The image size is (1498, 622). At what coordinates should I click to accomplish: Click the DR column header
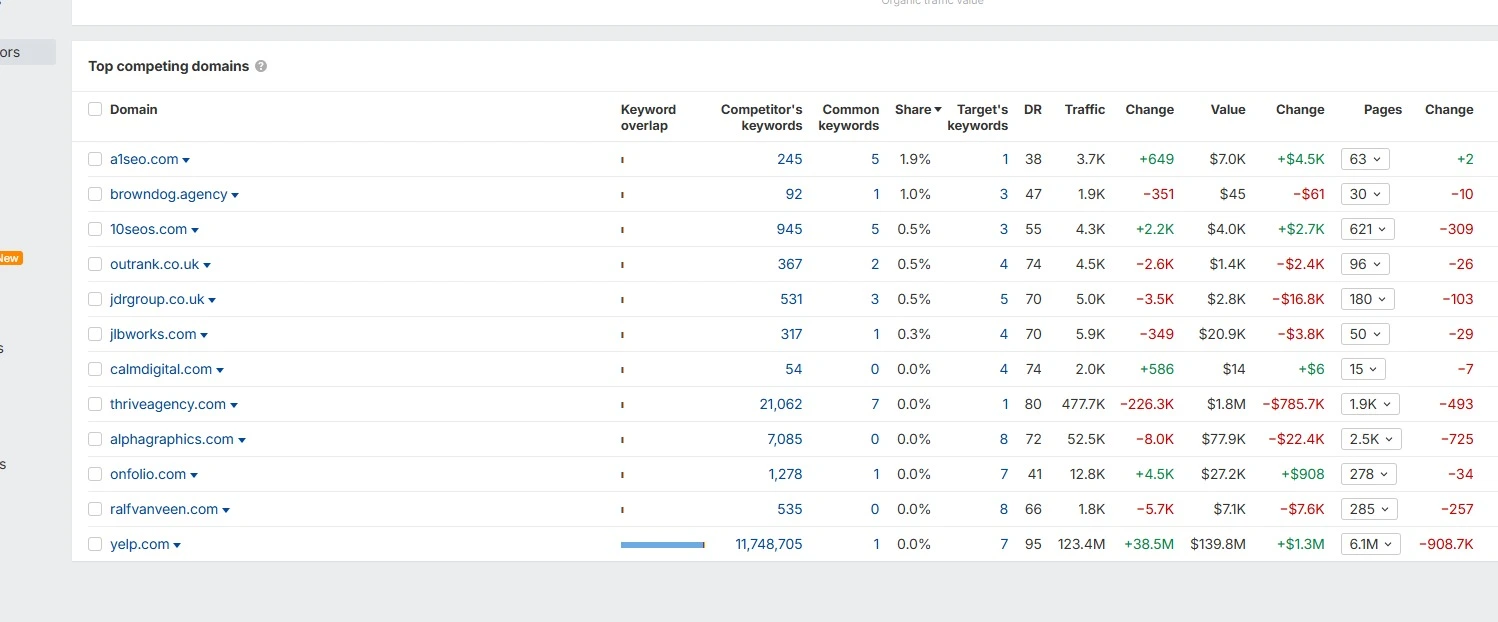[1033, 109]
